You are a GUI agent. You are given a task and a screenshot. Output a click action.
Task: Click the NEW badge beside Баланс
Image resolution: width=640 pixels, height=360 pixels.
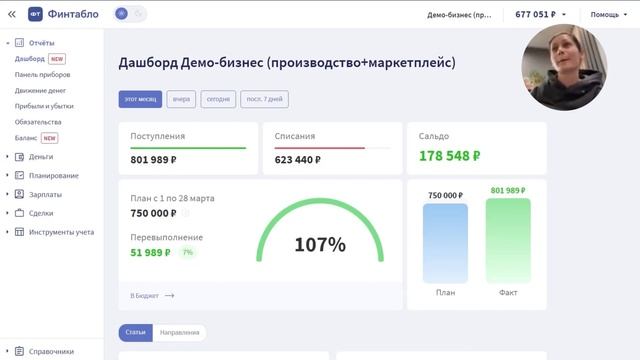tap(49, 138)
